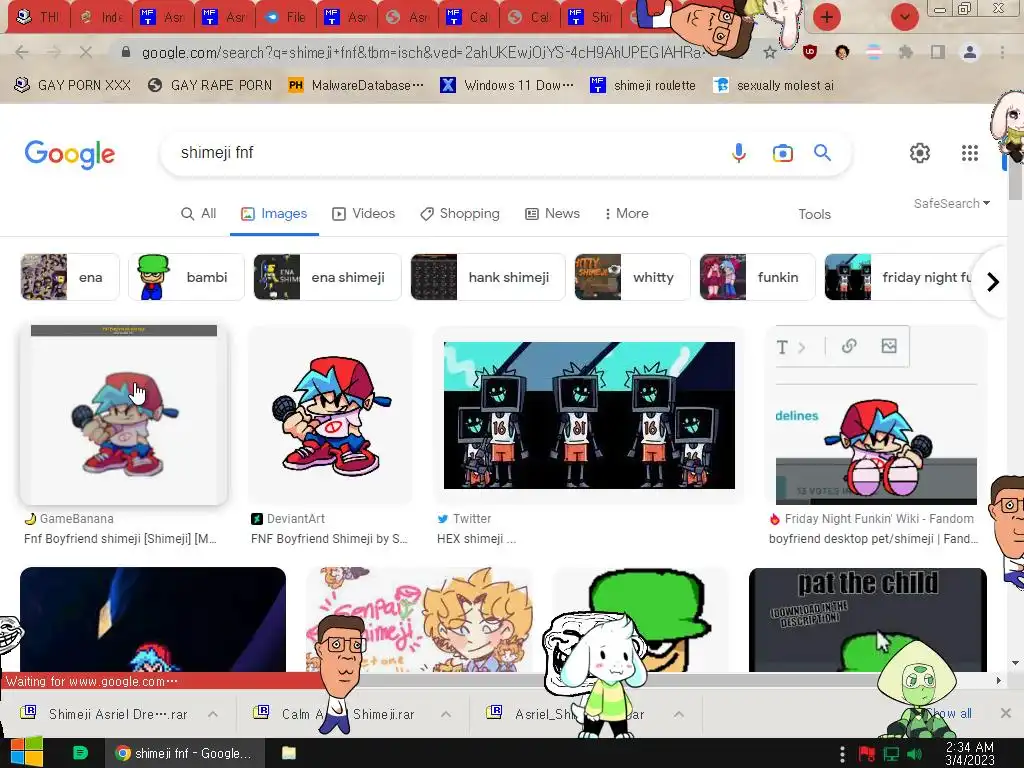Image resolution: width=1024 pixels, height=768 pixels.
Task: Open the Google apps grid
Action: [970, 153]
